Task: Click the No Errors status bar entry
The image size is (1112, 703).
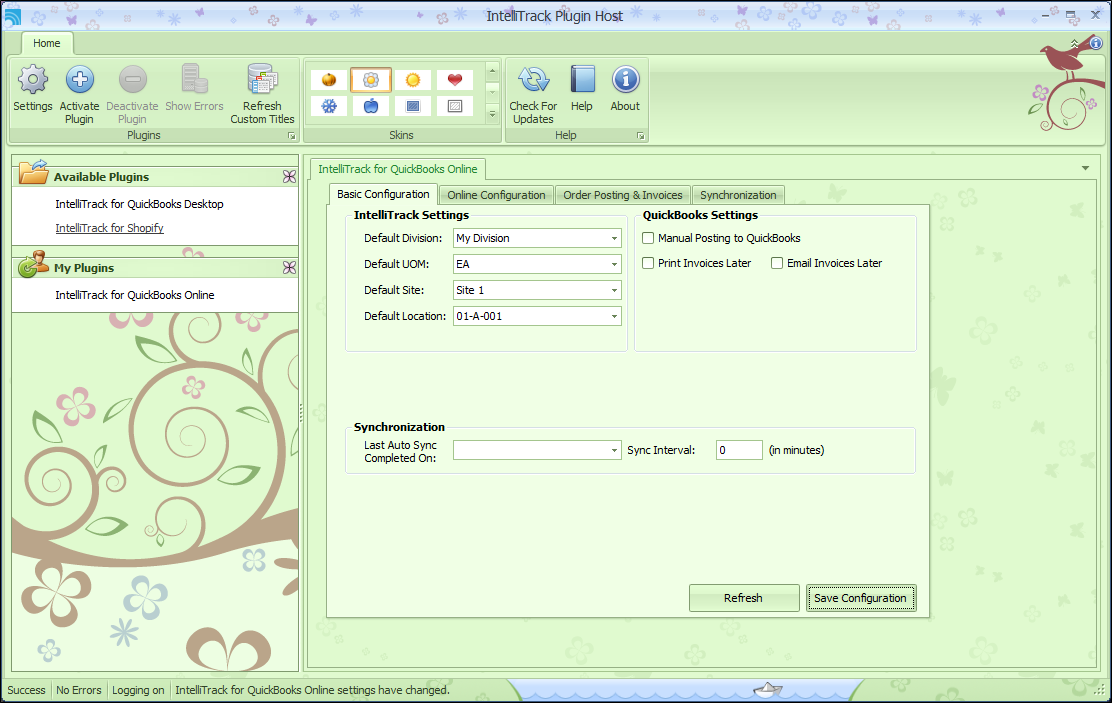Action: point(79,690)
